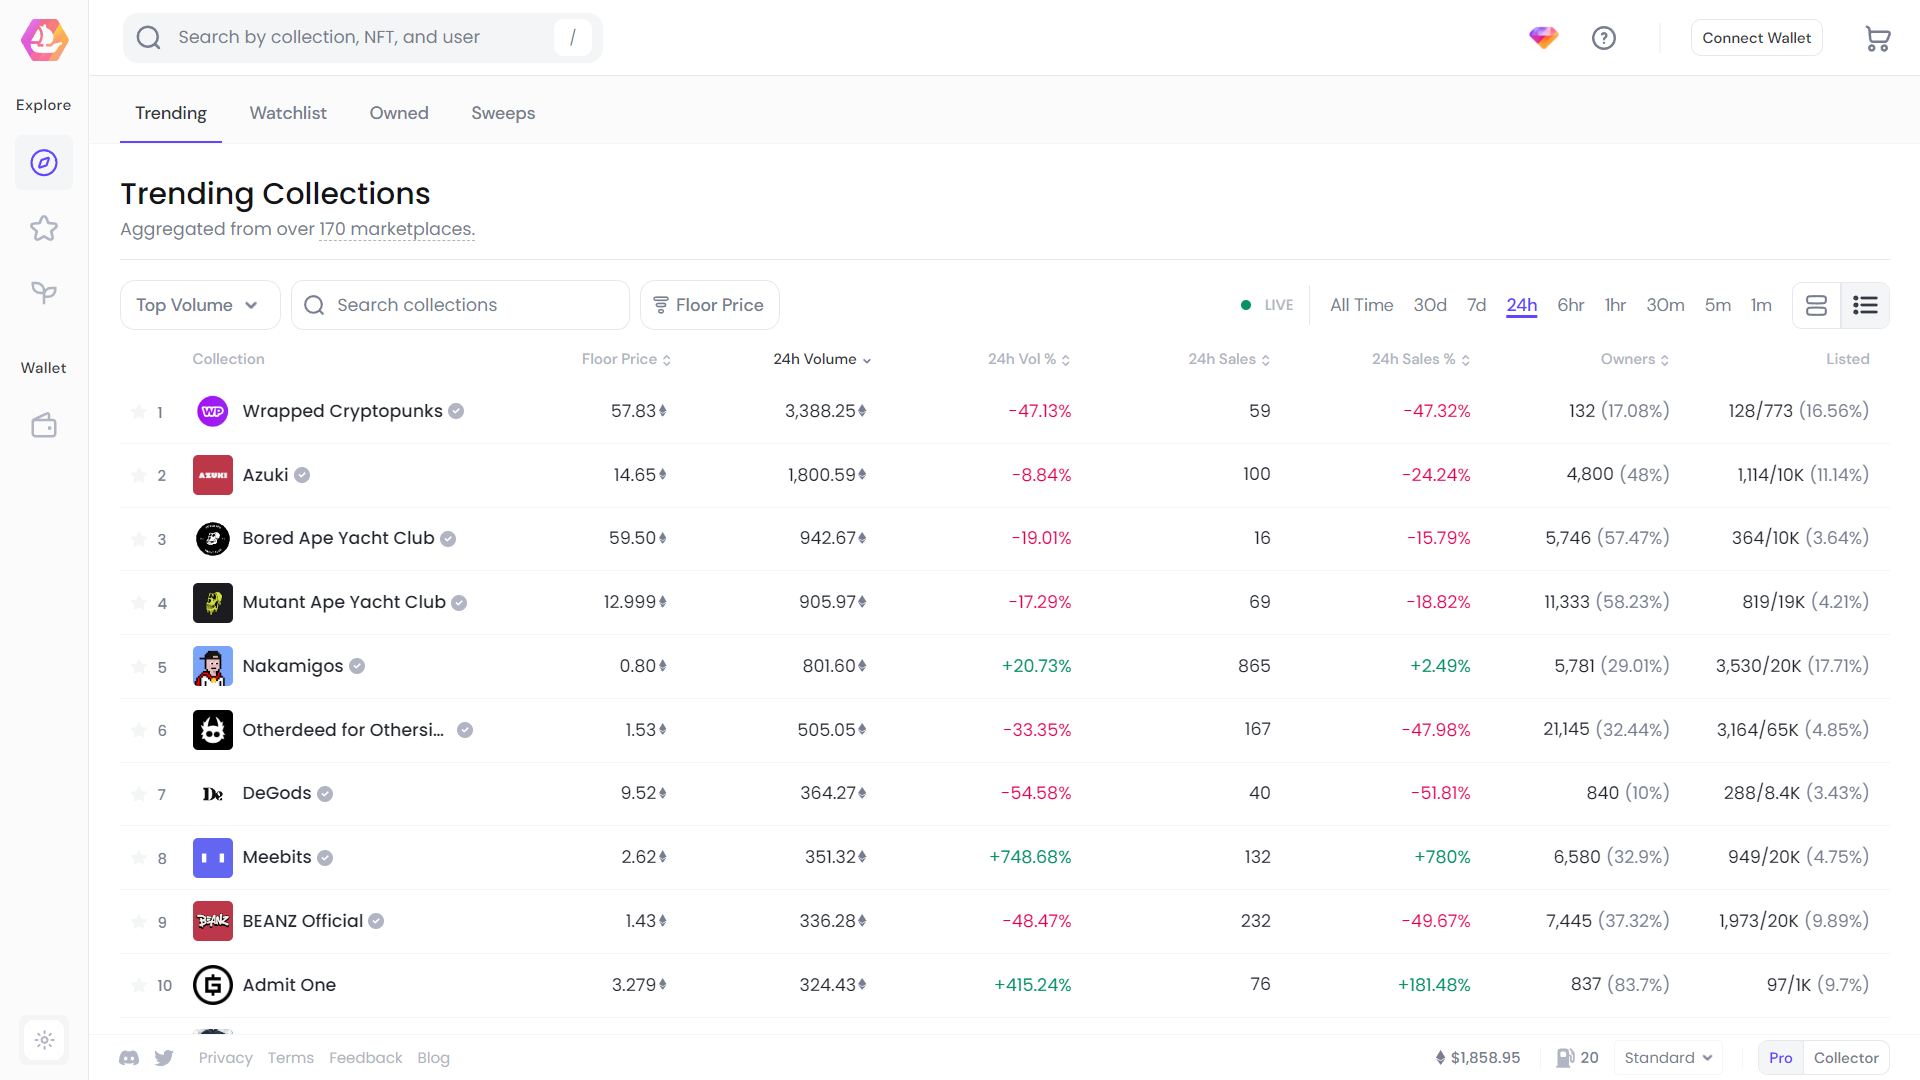Open the Feedback footer link
Image resolution: width=1920 pixels, height=1080 pixels.
coord(365,1058)
